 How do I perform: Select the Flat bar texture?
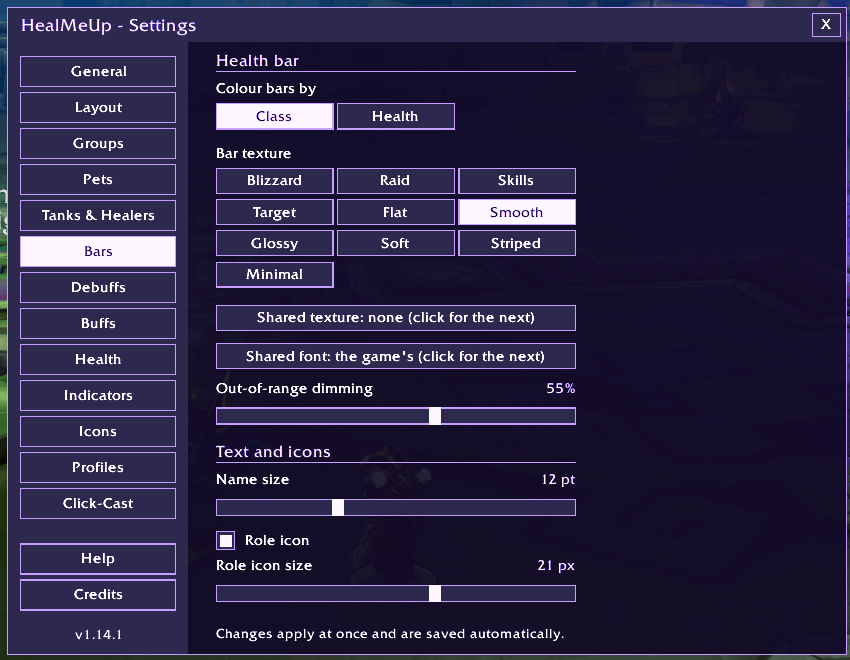coord(396,212)
